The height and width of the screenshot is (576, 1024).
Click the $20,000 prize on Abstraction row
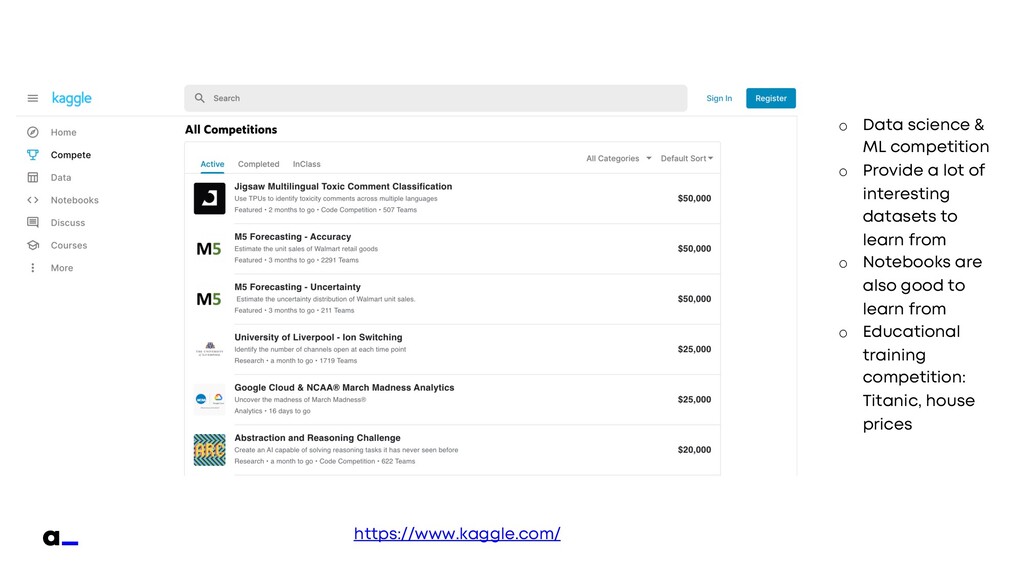(x=694, y=450)
